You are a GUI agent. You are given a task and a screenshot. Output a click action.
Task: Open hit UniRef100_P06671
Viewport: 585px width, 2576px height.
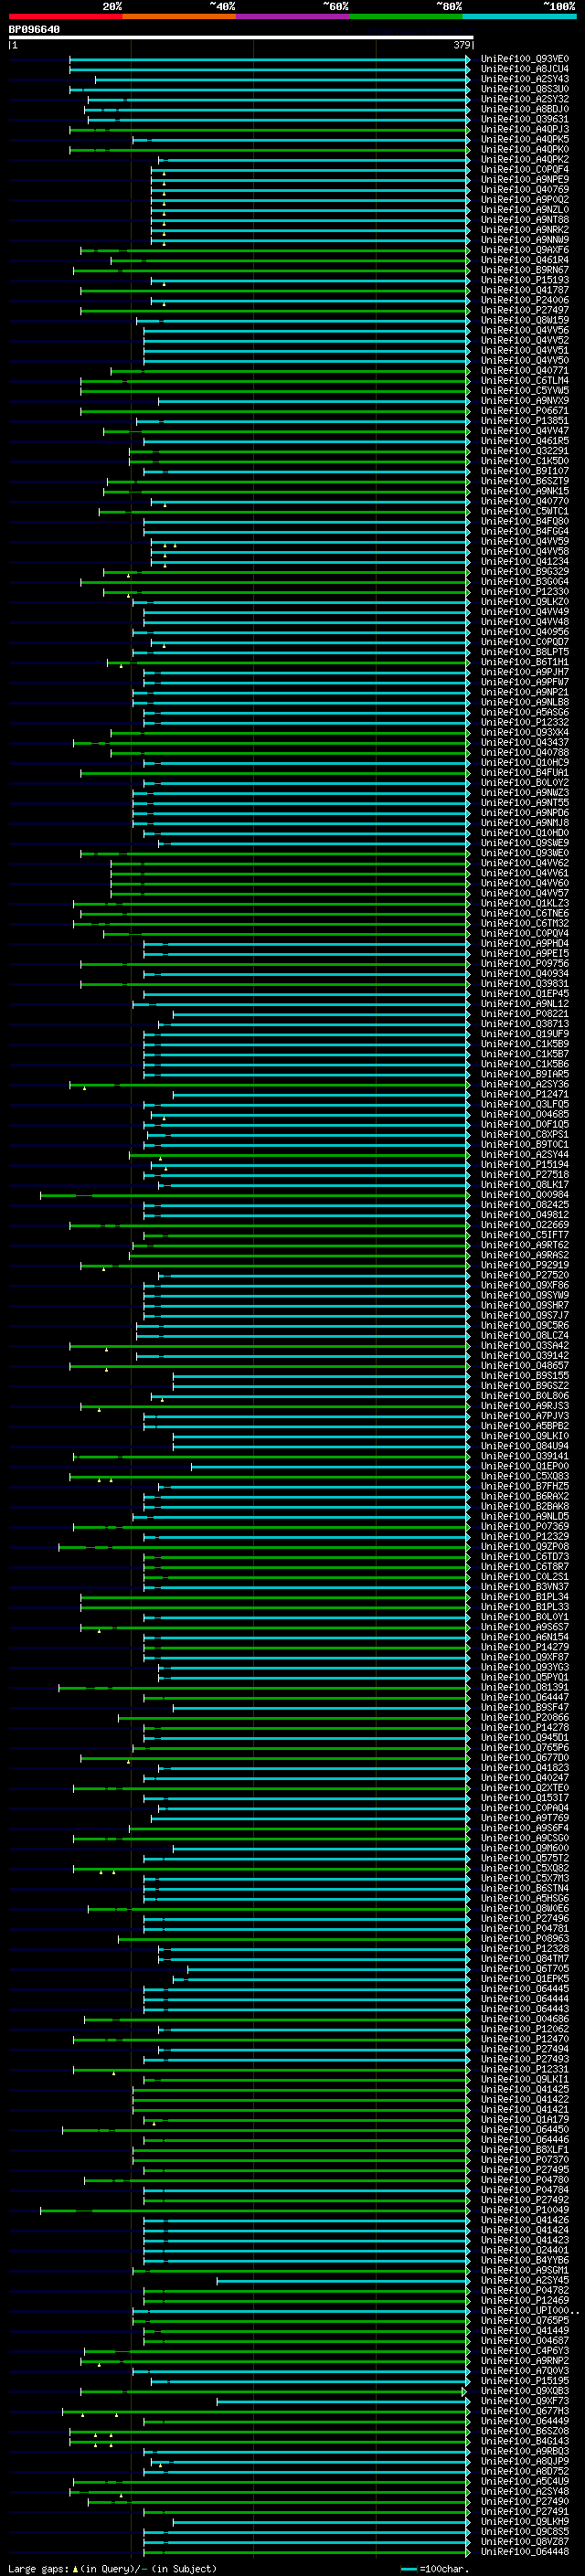pyautogui.click(x=524, y=410)
